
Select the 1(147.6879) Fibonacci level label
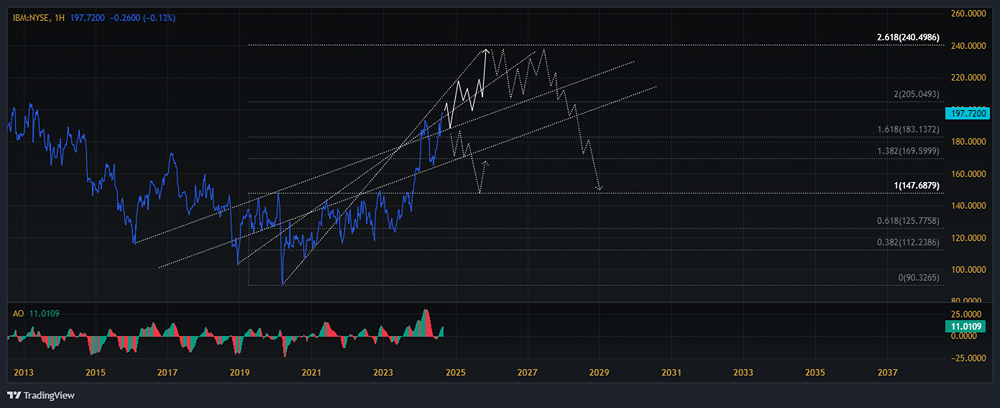(x=916, y=185)
